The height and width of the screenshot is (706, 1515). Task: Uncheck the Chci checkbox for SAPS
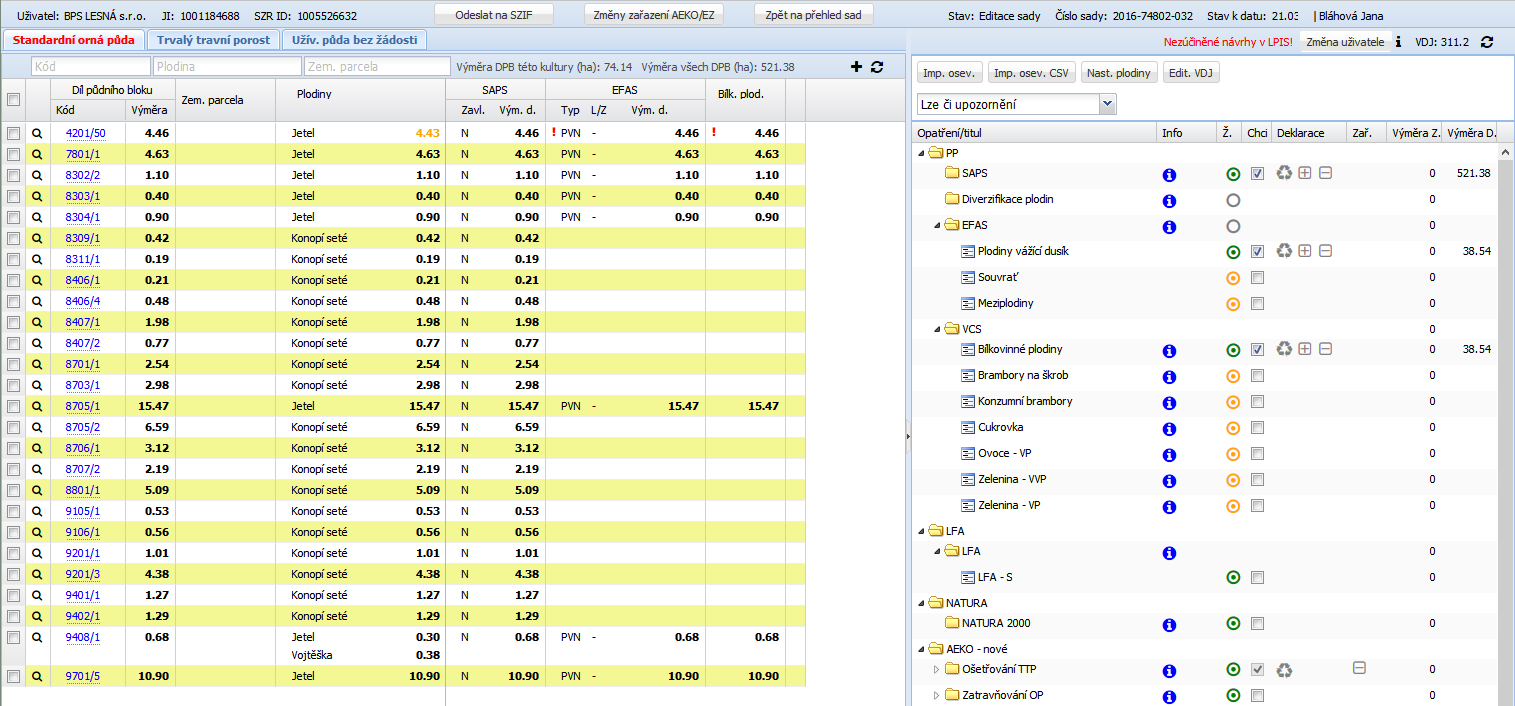[x=1257, y=174]
